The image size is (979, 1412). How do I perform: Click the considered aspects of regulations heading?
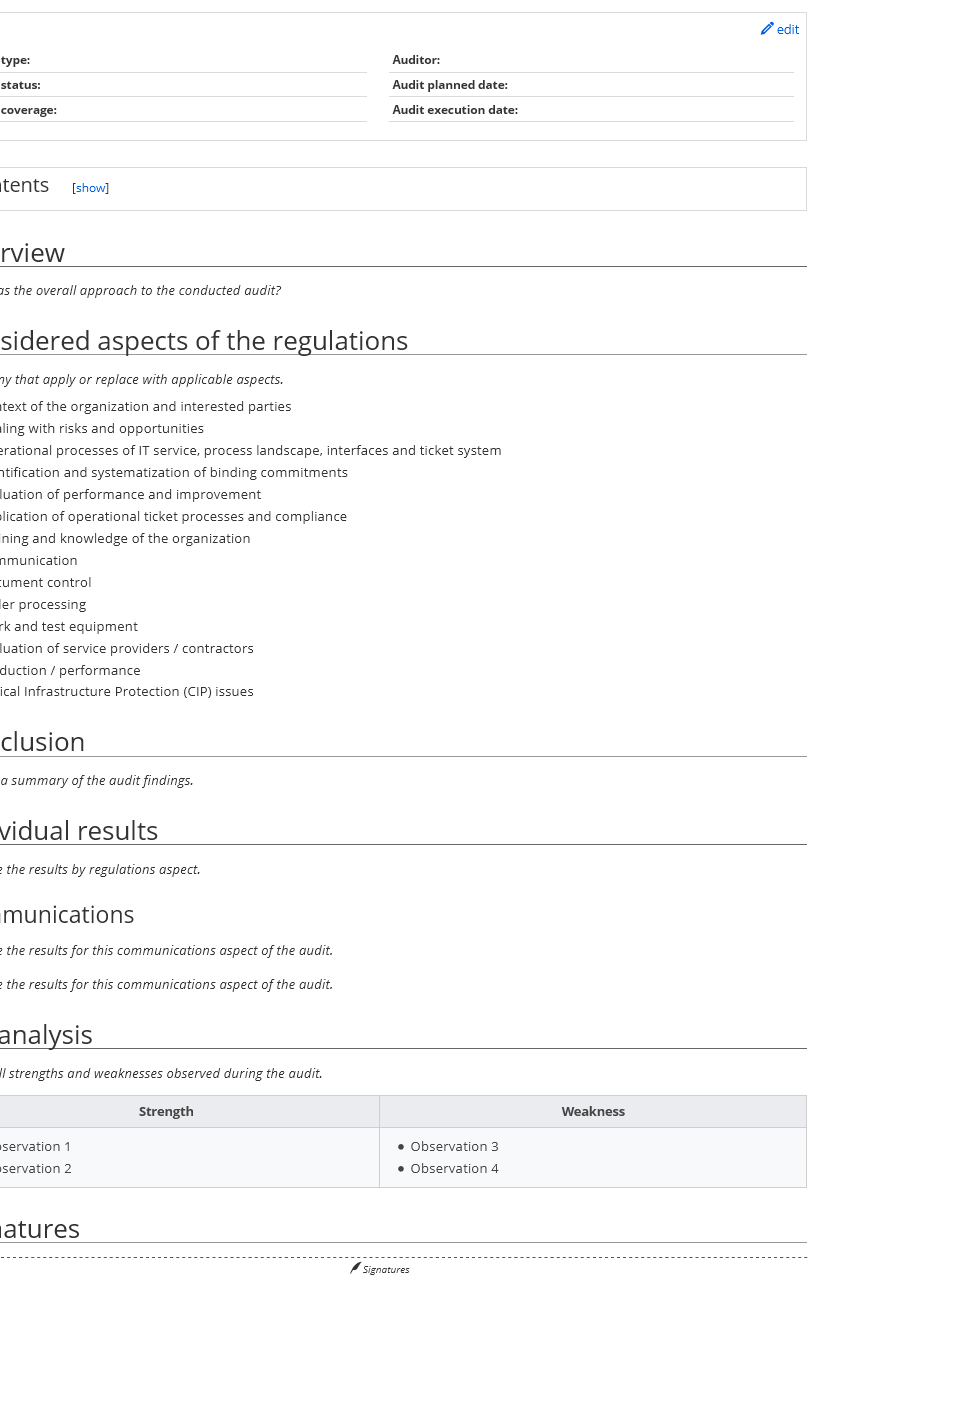204,341
